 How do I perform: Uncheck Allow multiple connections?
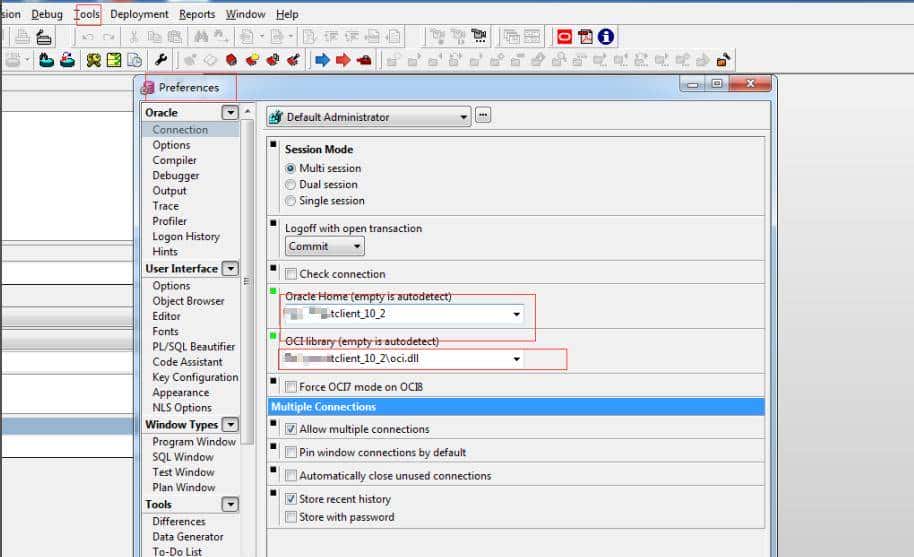(x=291, y=429)
